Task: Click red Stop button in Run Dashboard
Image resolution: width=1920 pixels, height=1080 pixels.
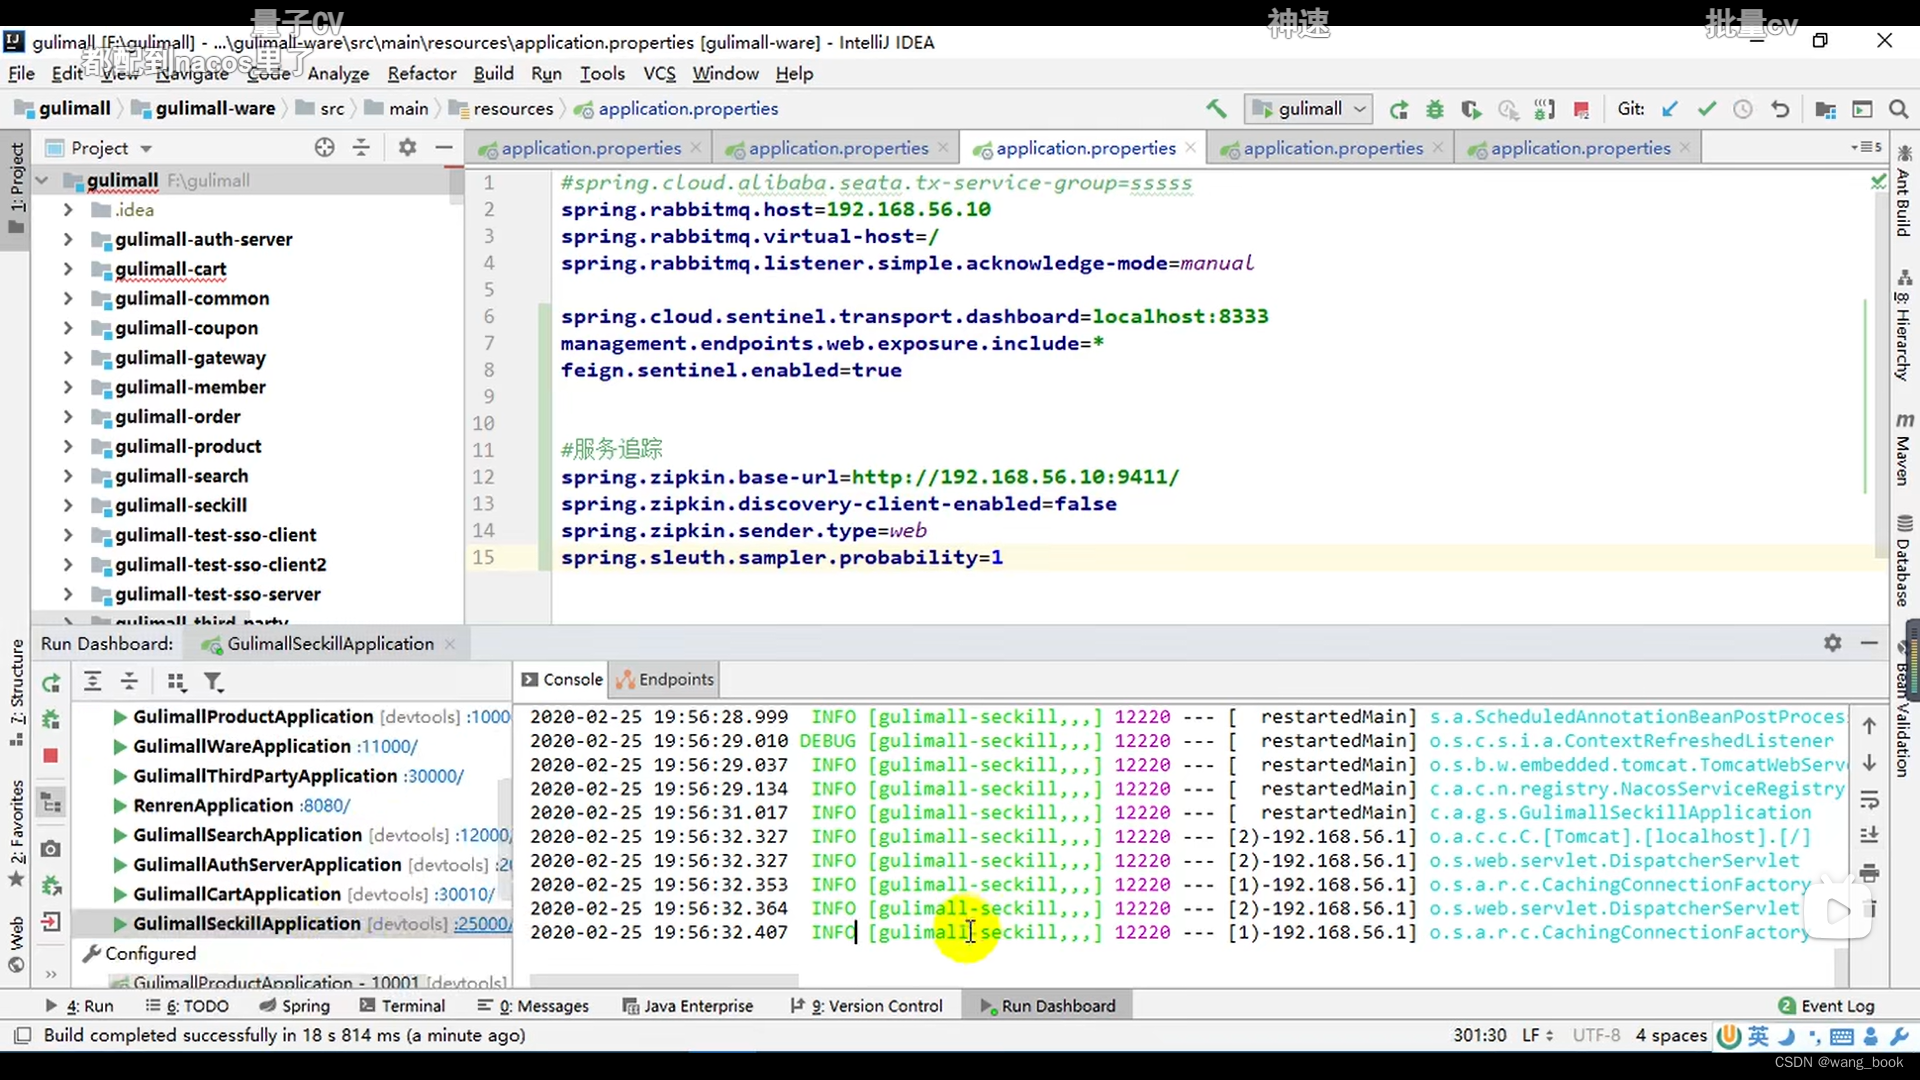Action: click(x=51, y=756)
